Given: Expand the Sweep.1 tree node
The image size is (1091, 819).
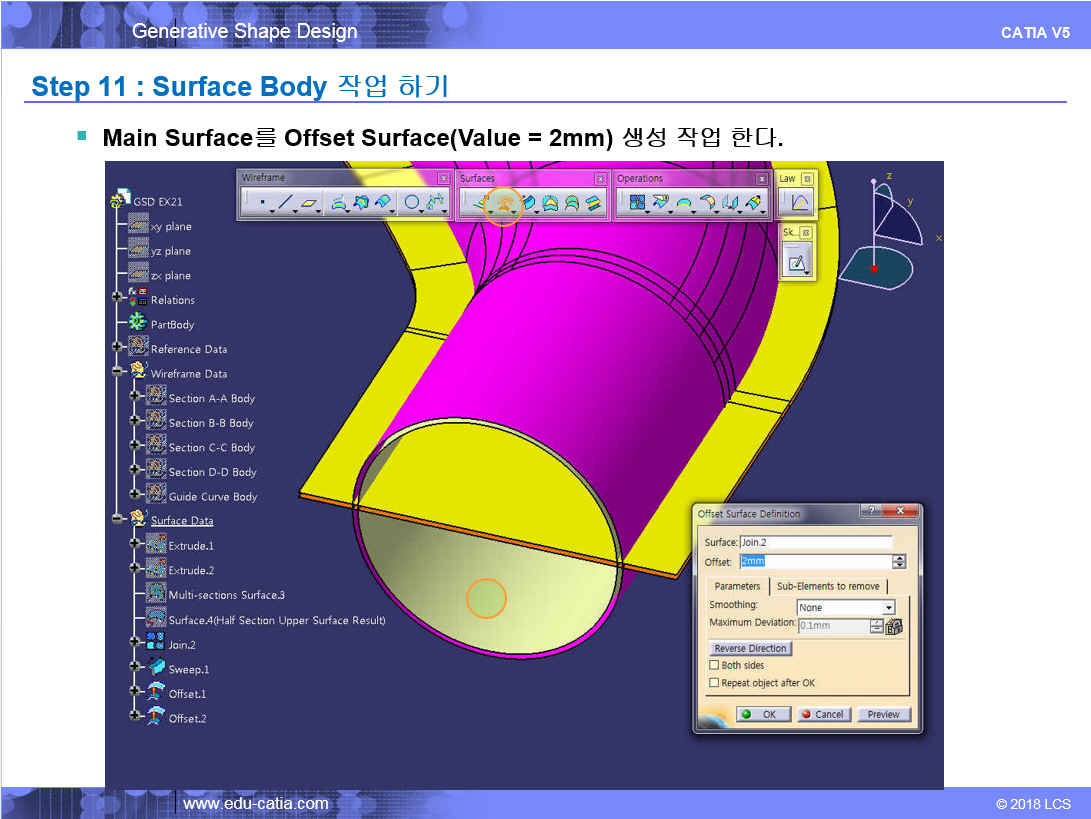Looking at the screenshot, I should pyautogui.click(x=133, y=668).
